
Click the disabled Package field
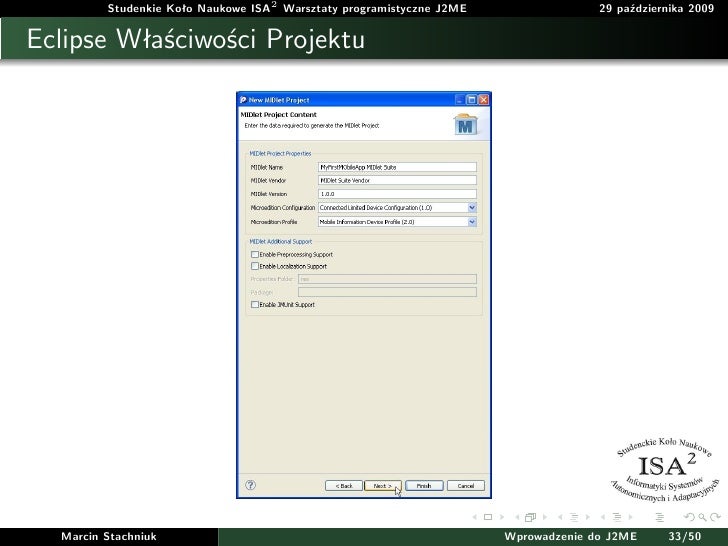387,292
